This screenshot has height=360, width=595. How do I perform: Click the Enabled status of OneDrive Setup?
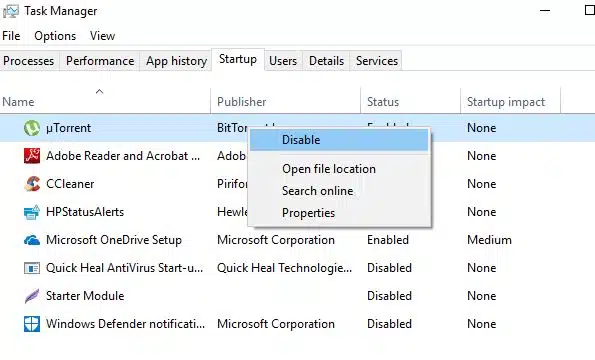click(x=388, y=240)
